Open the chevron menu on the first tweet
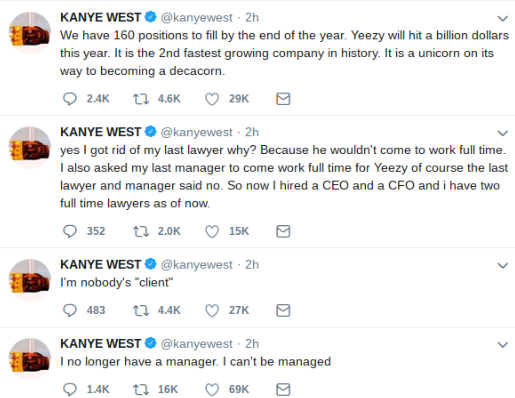The width and height of the screenshot is (515, 398). click(x=503, y=18)
